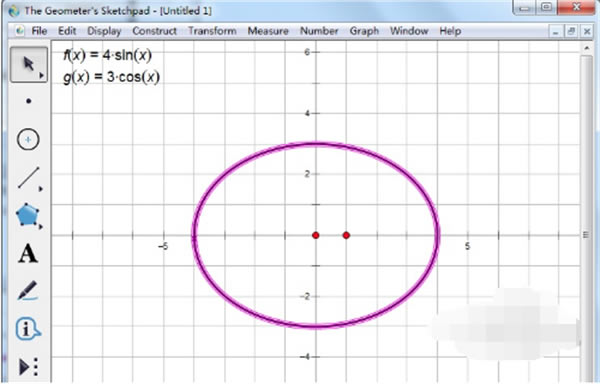Select the Compass circle tool
The width and height of the screenshot is (600, 384).
coord(28,140)
